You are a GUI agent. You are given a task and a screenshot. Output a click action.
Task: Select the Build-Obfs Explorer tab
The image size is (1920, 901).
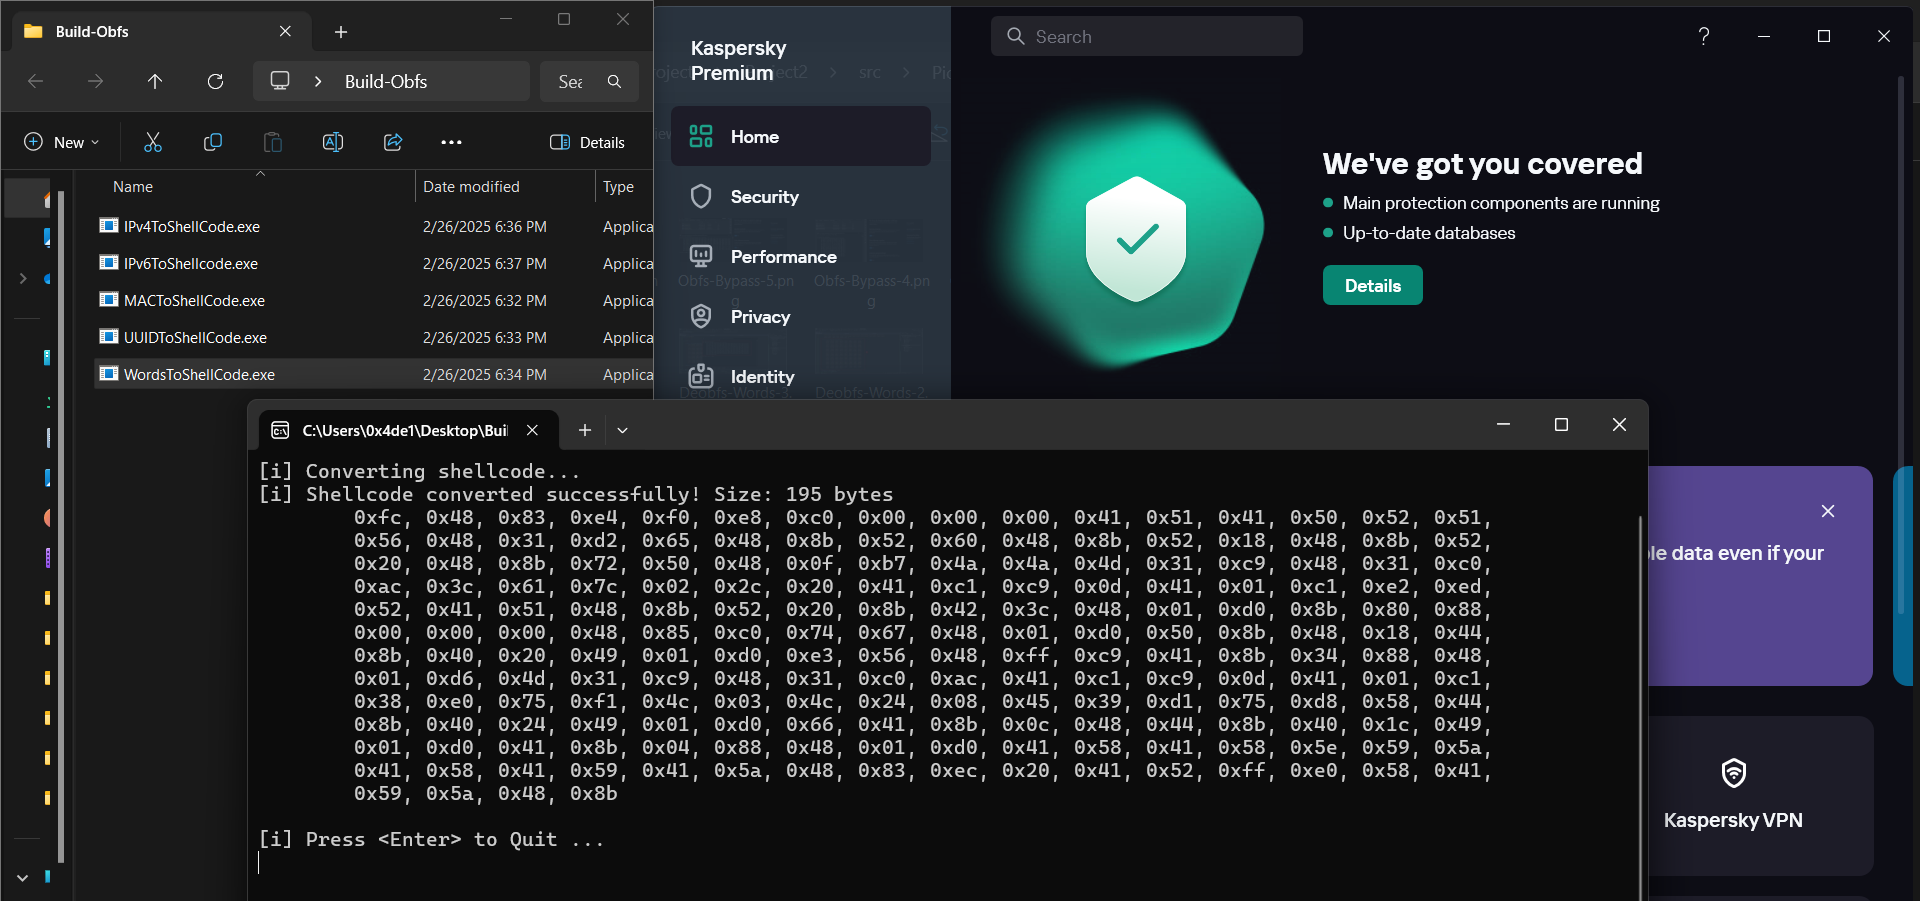coord(160,32)
